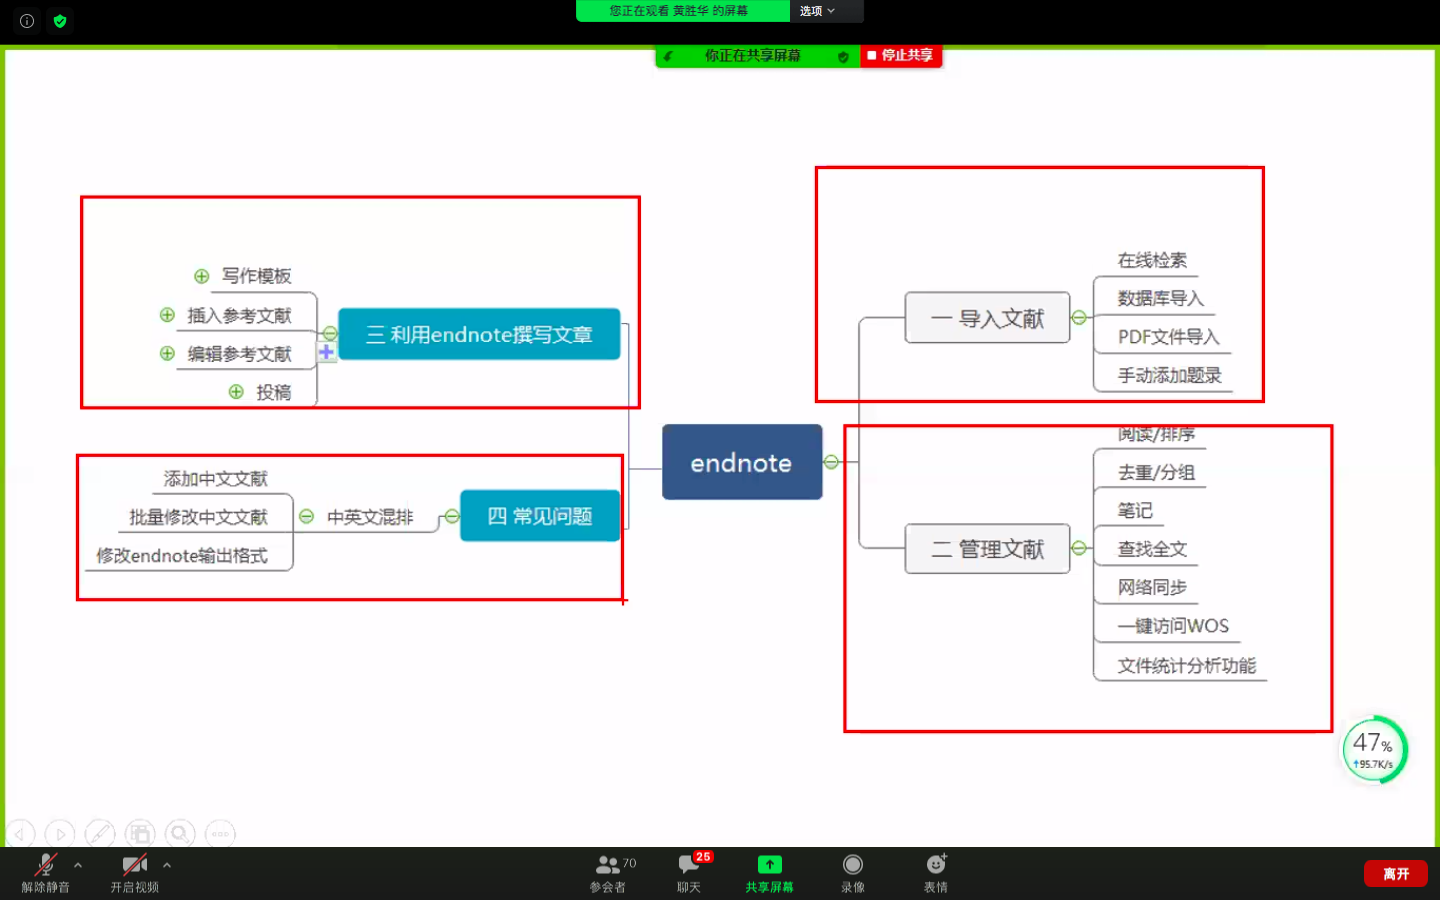The height and width of the screenshot is (900, 1440).
Task: Click the red 离开 leave button
Action: [1396, 874]
